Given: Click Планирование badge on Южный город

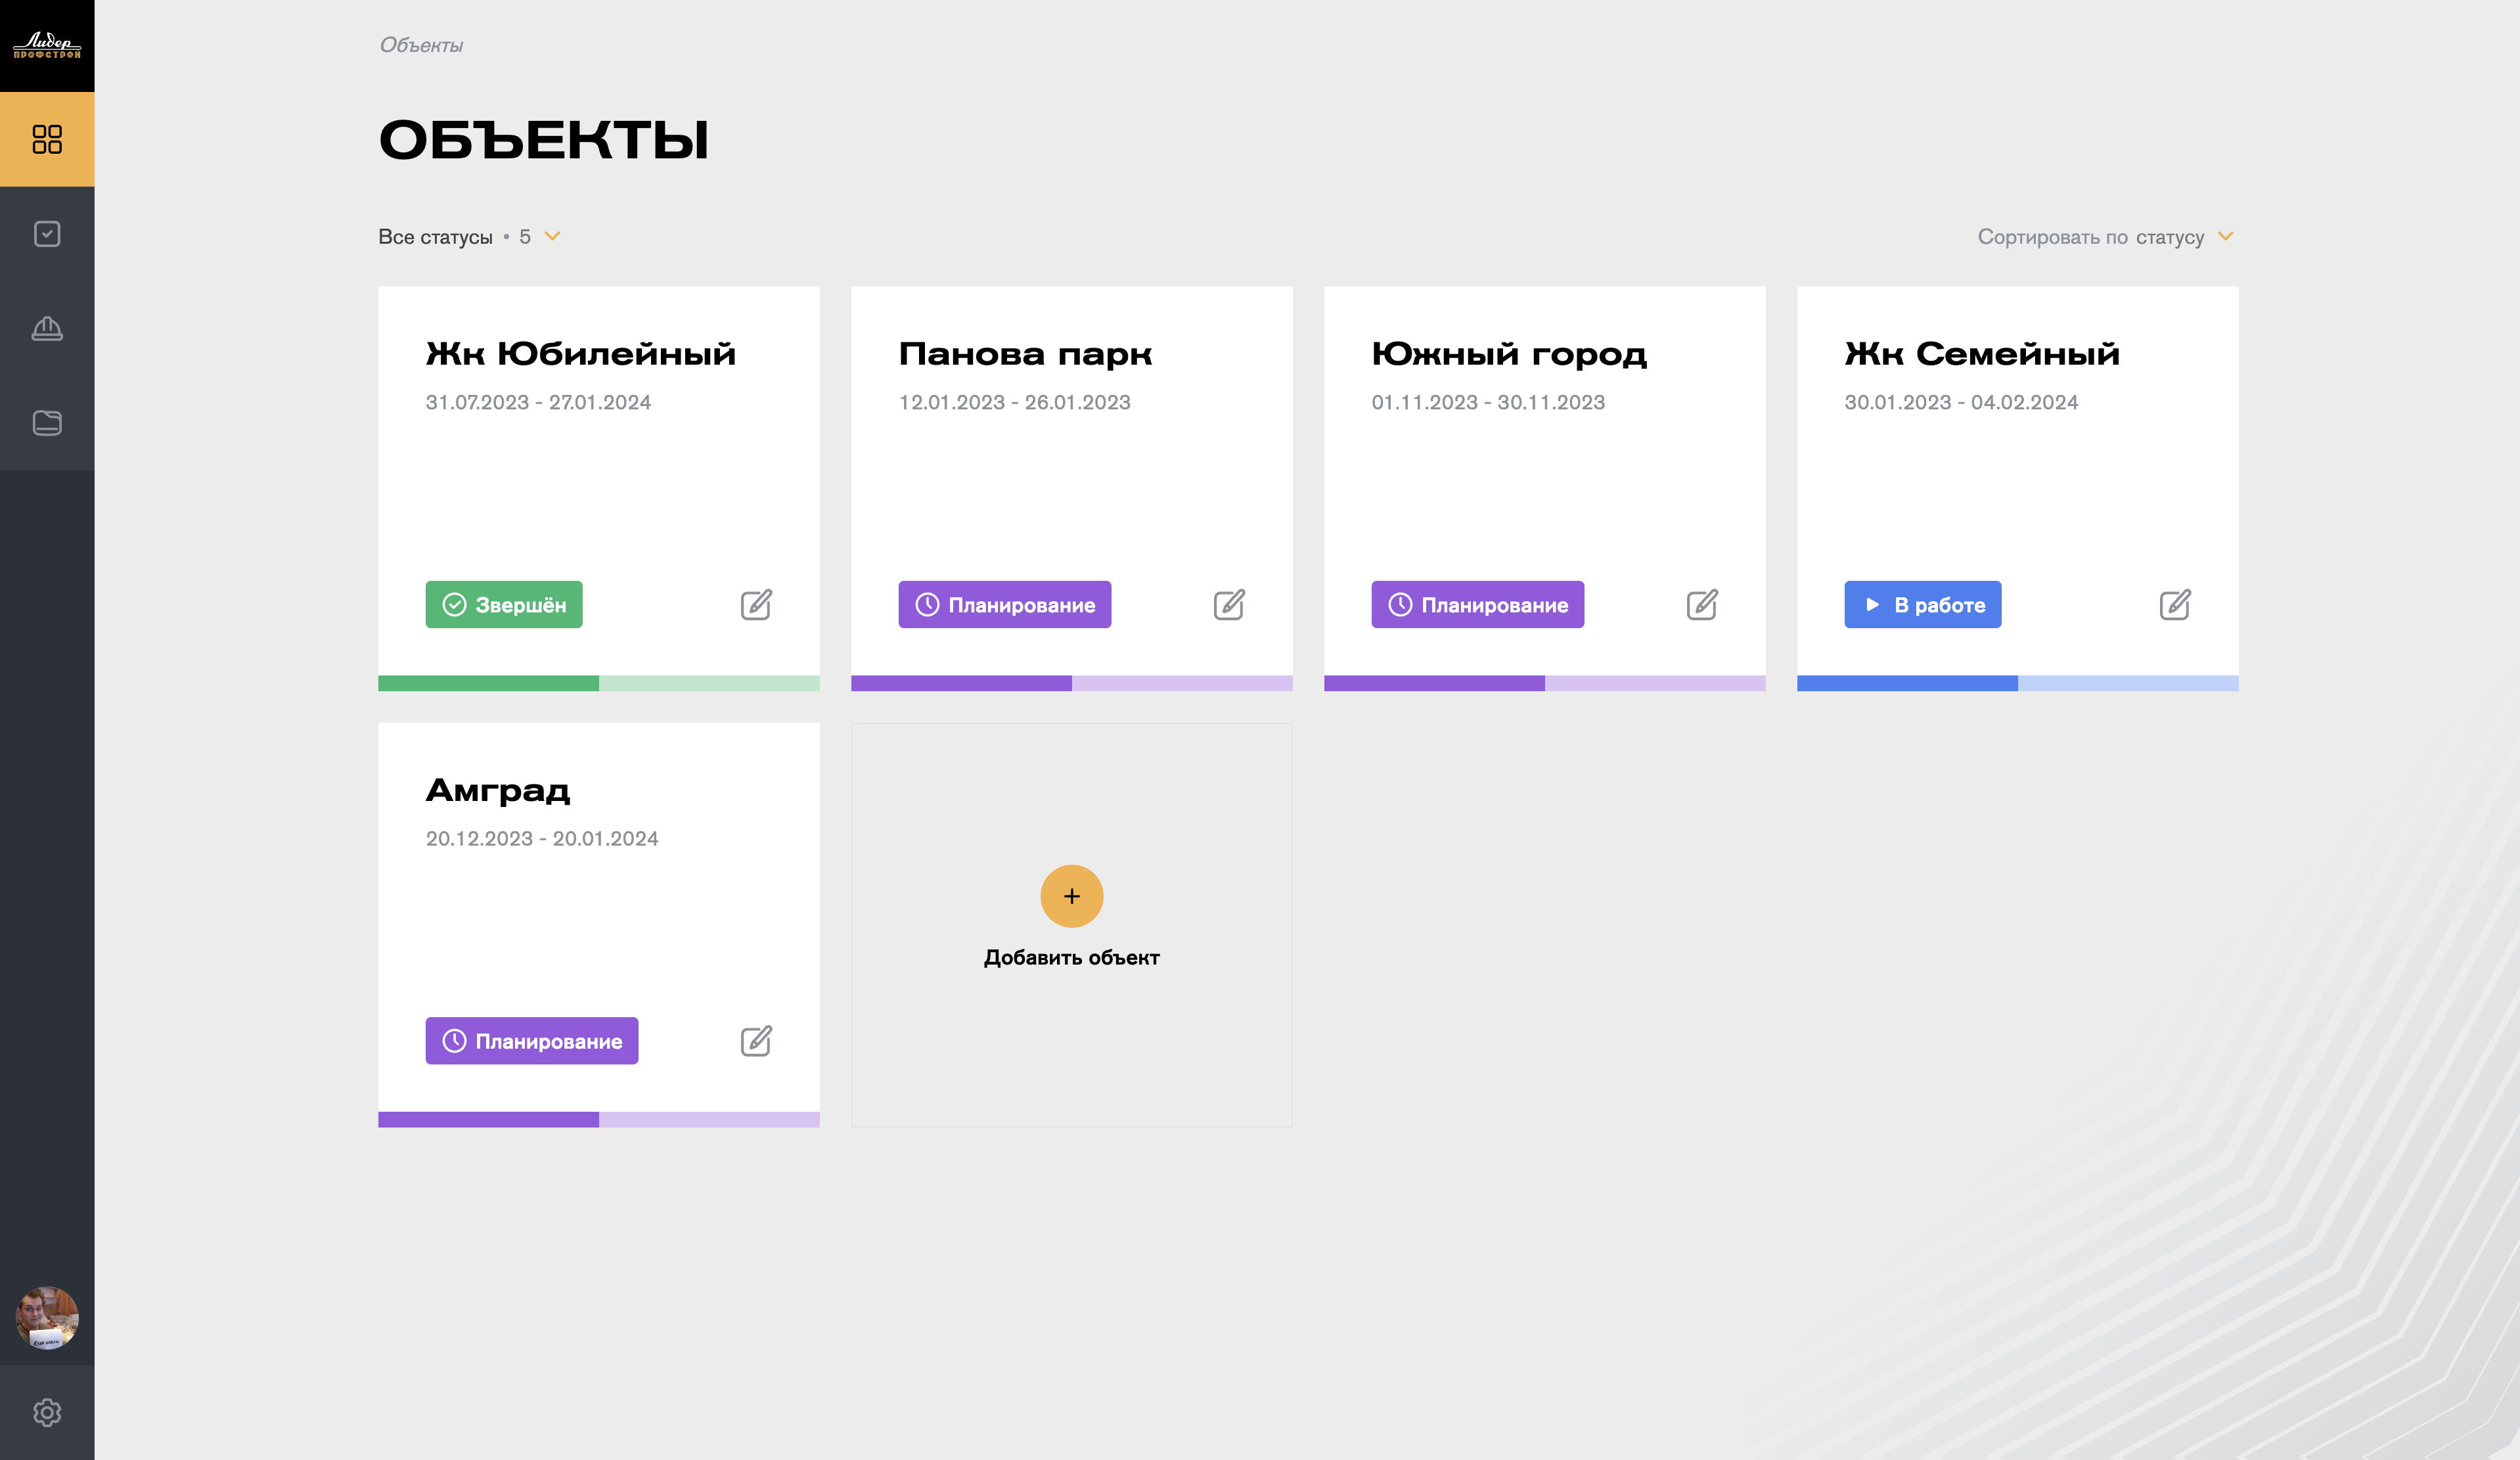Looking at the screenshot, I should click(x=1478, y=604).
